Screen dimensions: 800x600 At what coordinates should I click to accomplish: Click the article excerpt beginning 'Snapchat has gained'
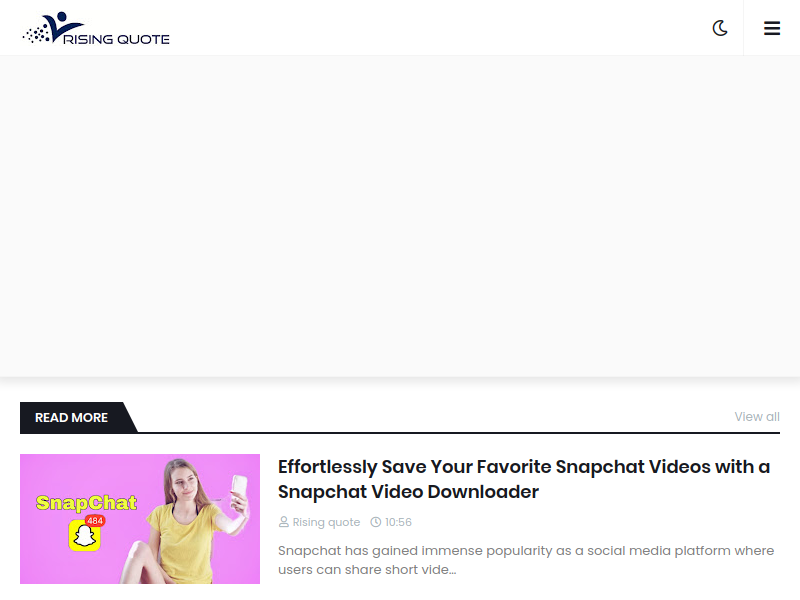[526, 560]
